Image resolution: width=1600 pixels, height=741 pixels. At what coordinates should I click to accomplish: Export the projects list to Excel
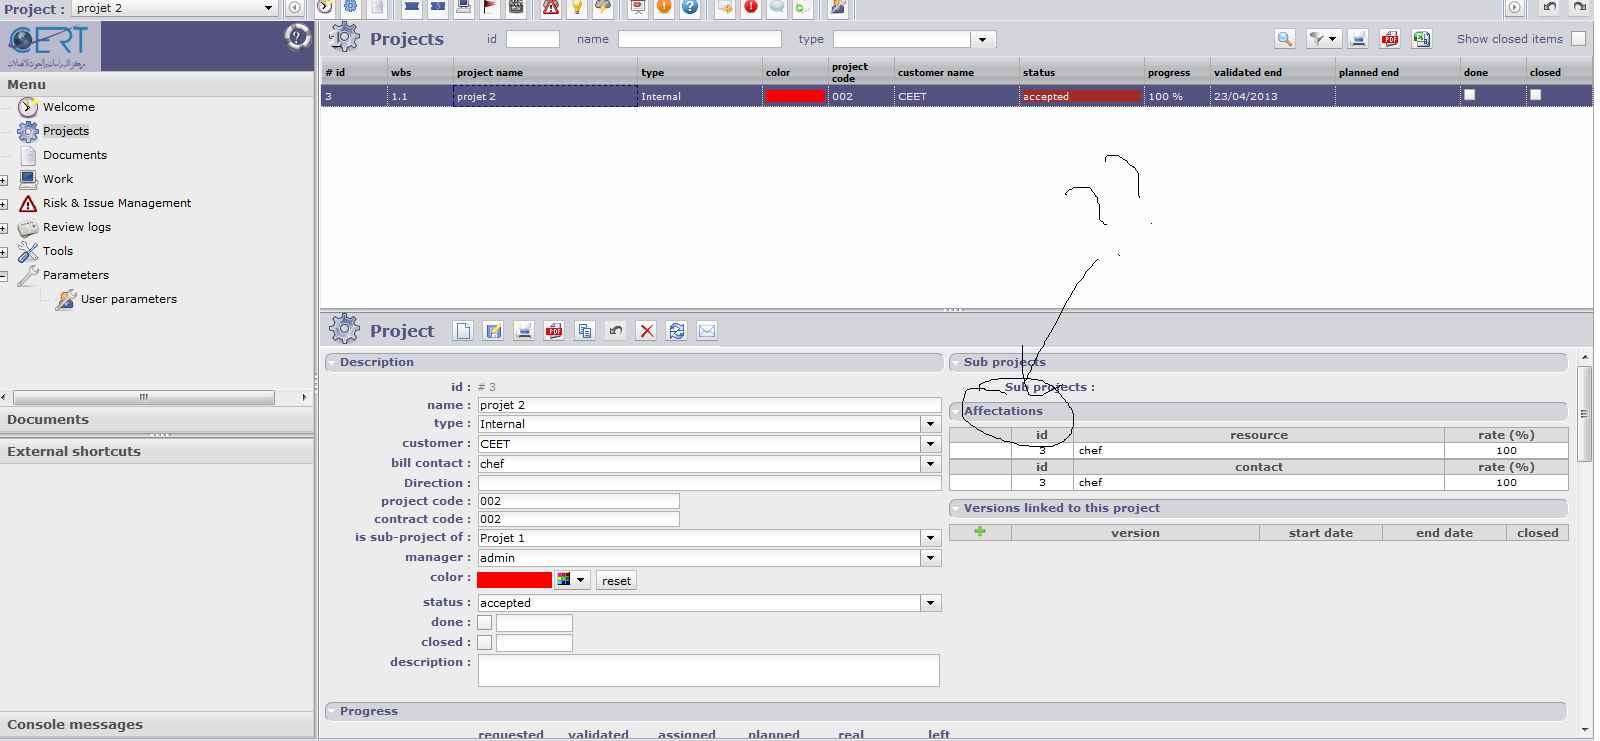tap(1421, 39)
